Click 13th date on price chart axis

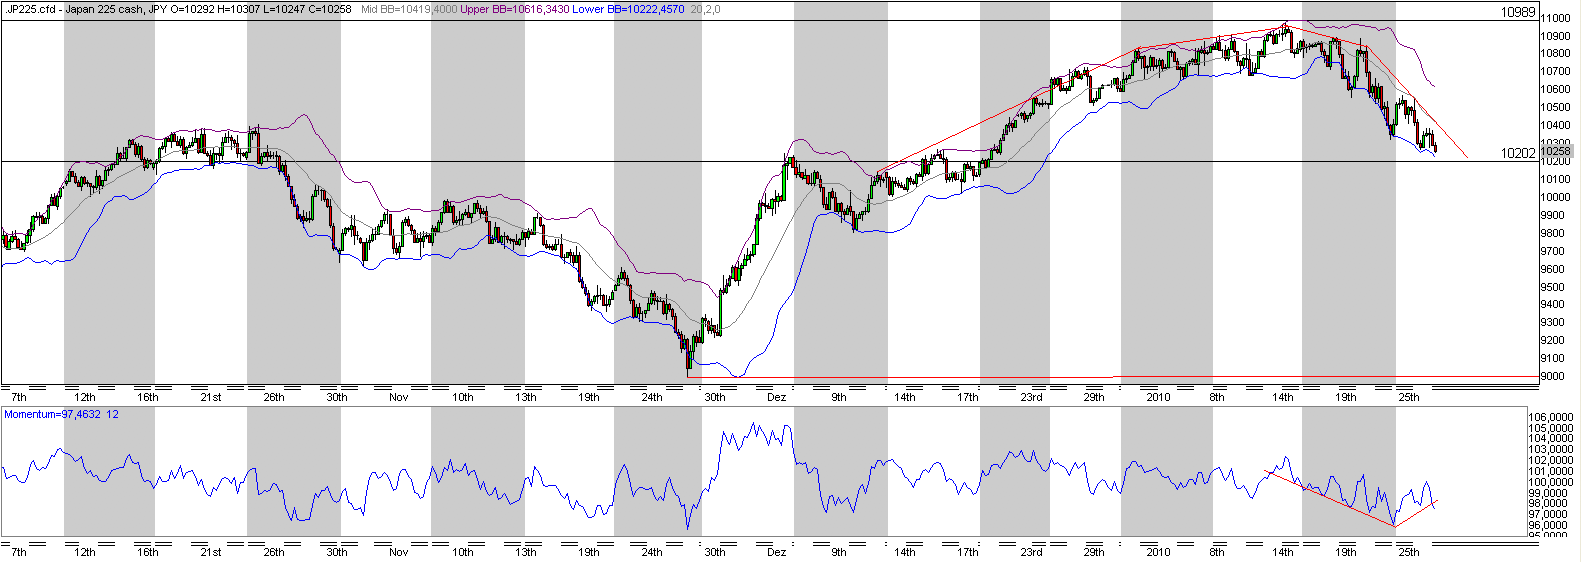[x=525, y=397]
